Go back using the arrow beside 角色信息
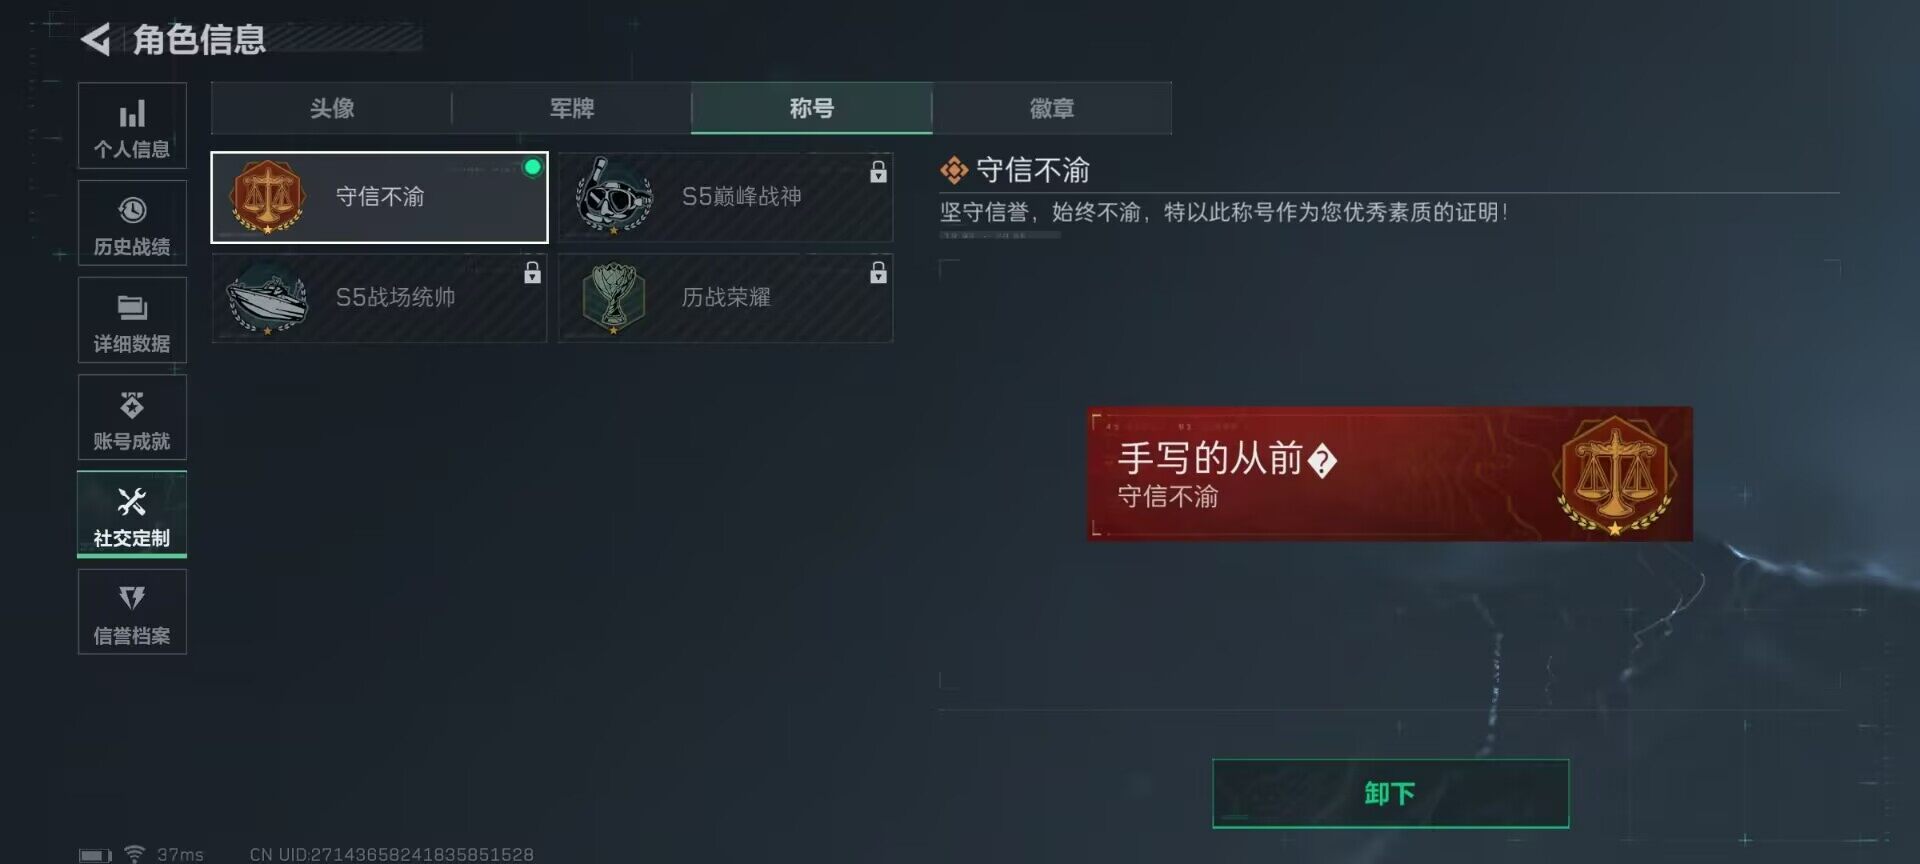The height and width of the screenshot is (864, 1920). 96,40
